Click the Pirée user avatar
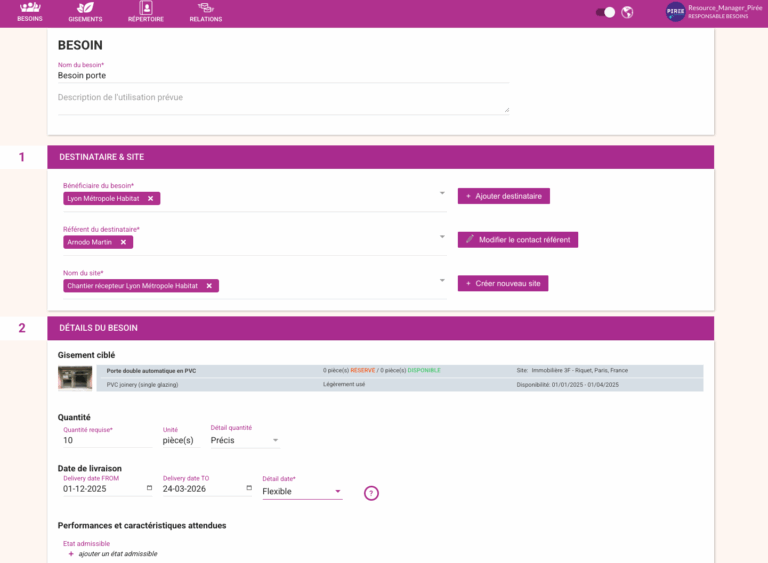The width and height of the screenshot is (768, 563). click(x=675, y=12)
